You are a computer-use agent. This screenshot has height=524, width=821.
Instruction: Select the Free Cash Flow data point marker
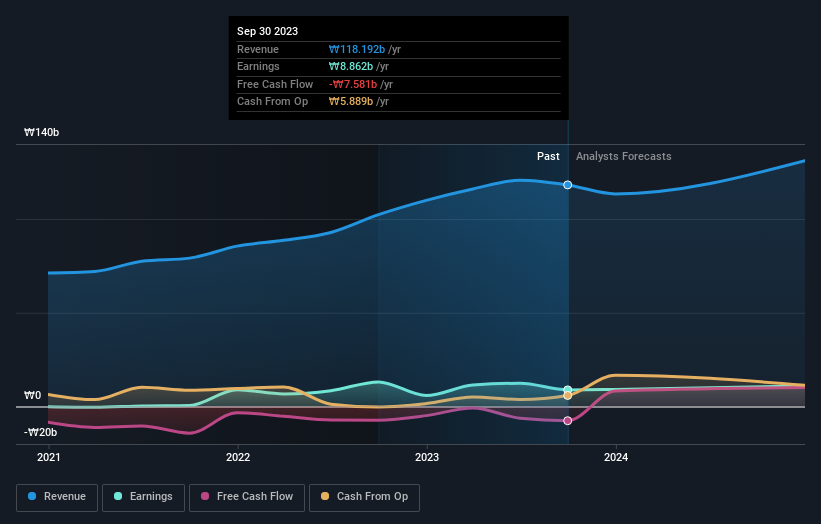point(568,421)
